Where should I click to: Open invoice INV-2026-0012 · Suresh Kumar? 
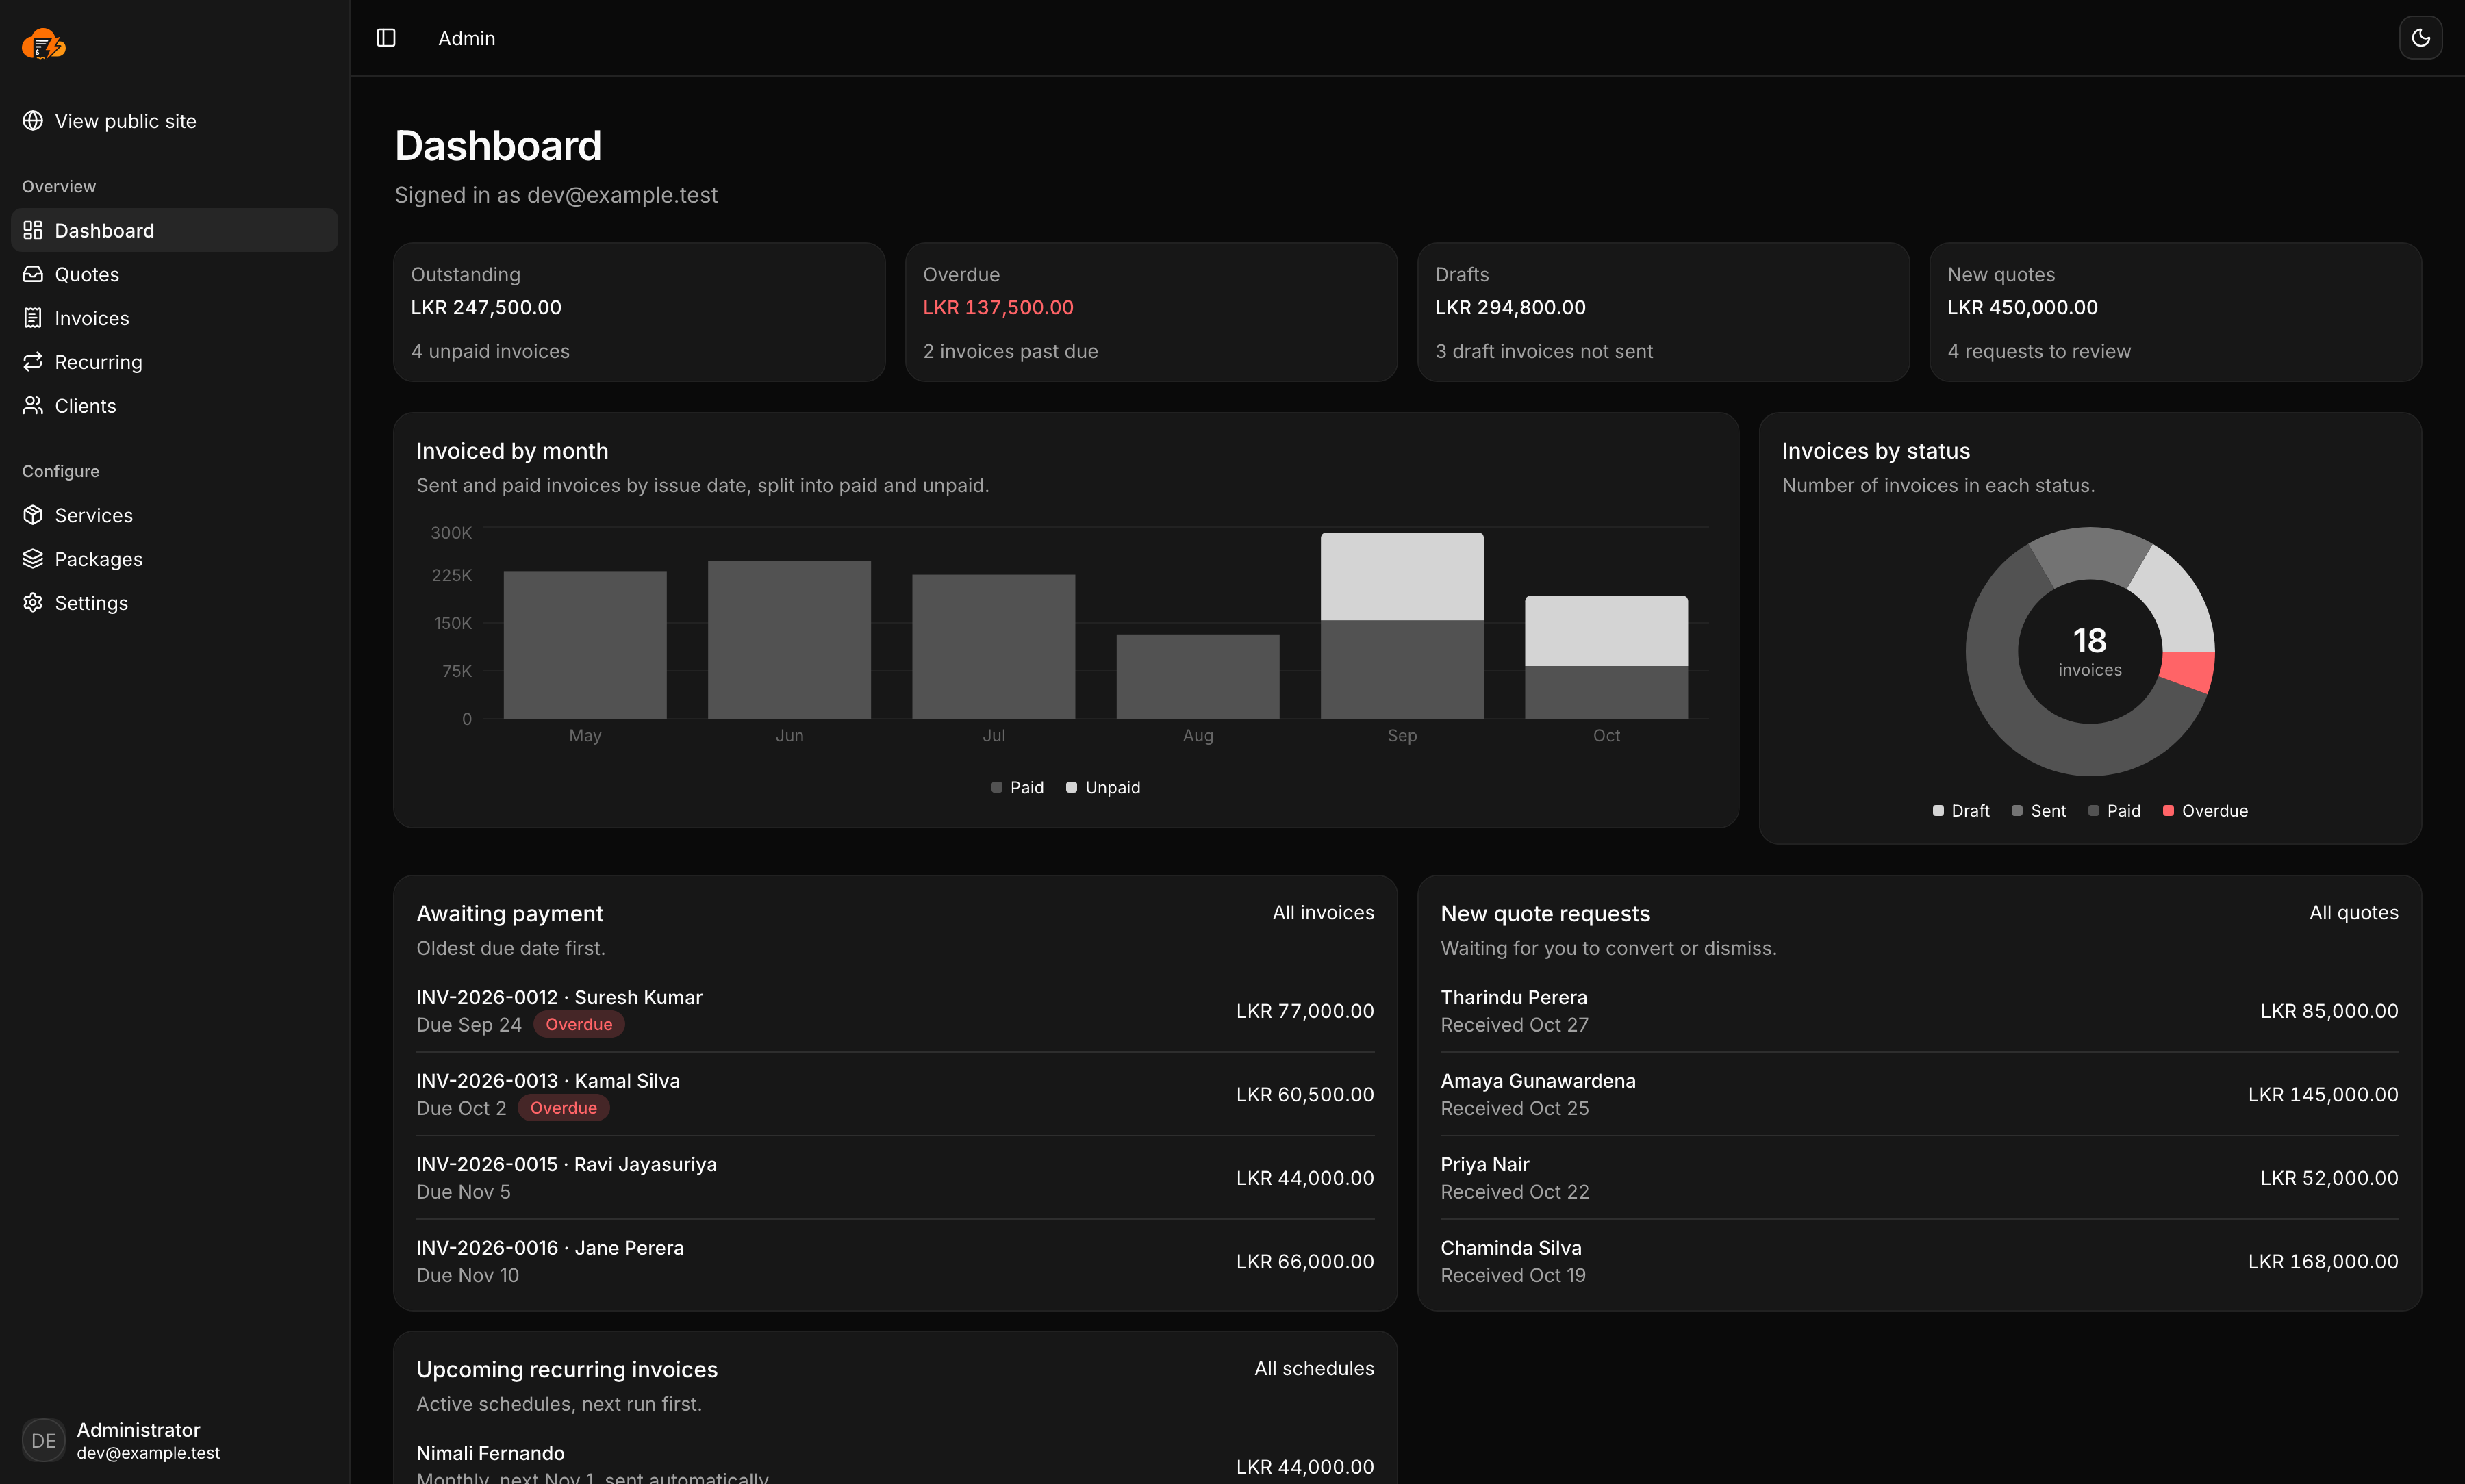895,1011
